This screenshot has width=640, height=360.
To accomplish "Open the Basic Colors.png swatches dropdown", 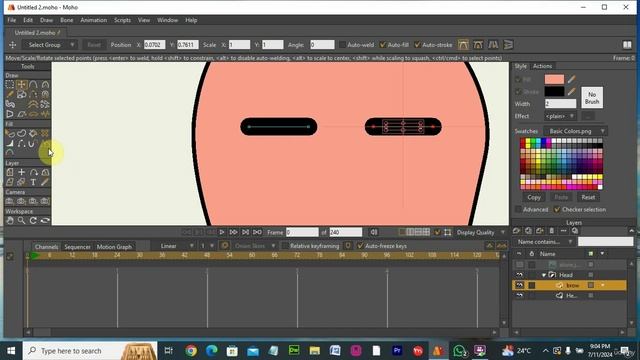I will pyautogui.click(x=575, y=131).
